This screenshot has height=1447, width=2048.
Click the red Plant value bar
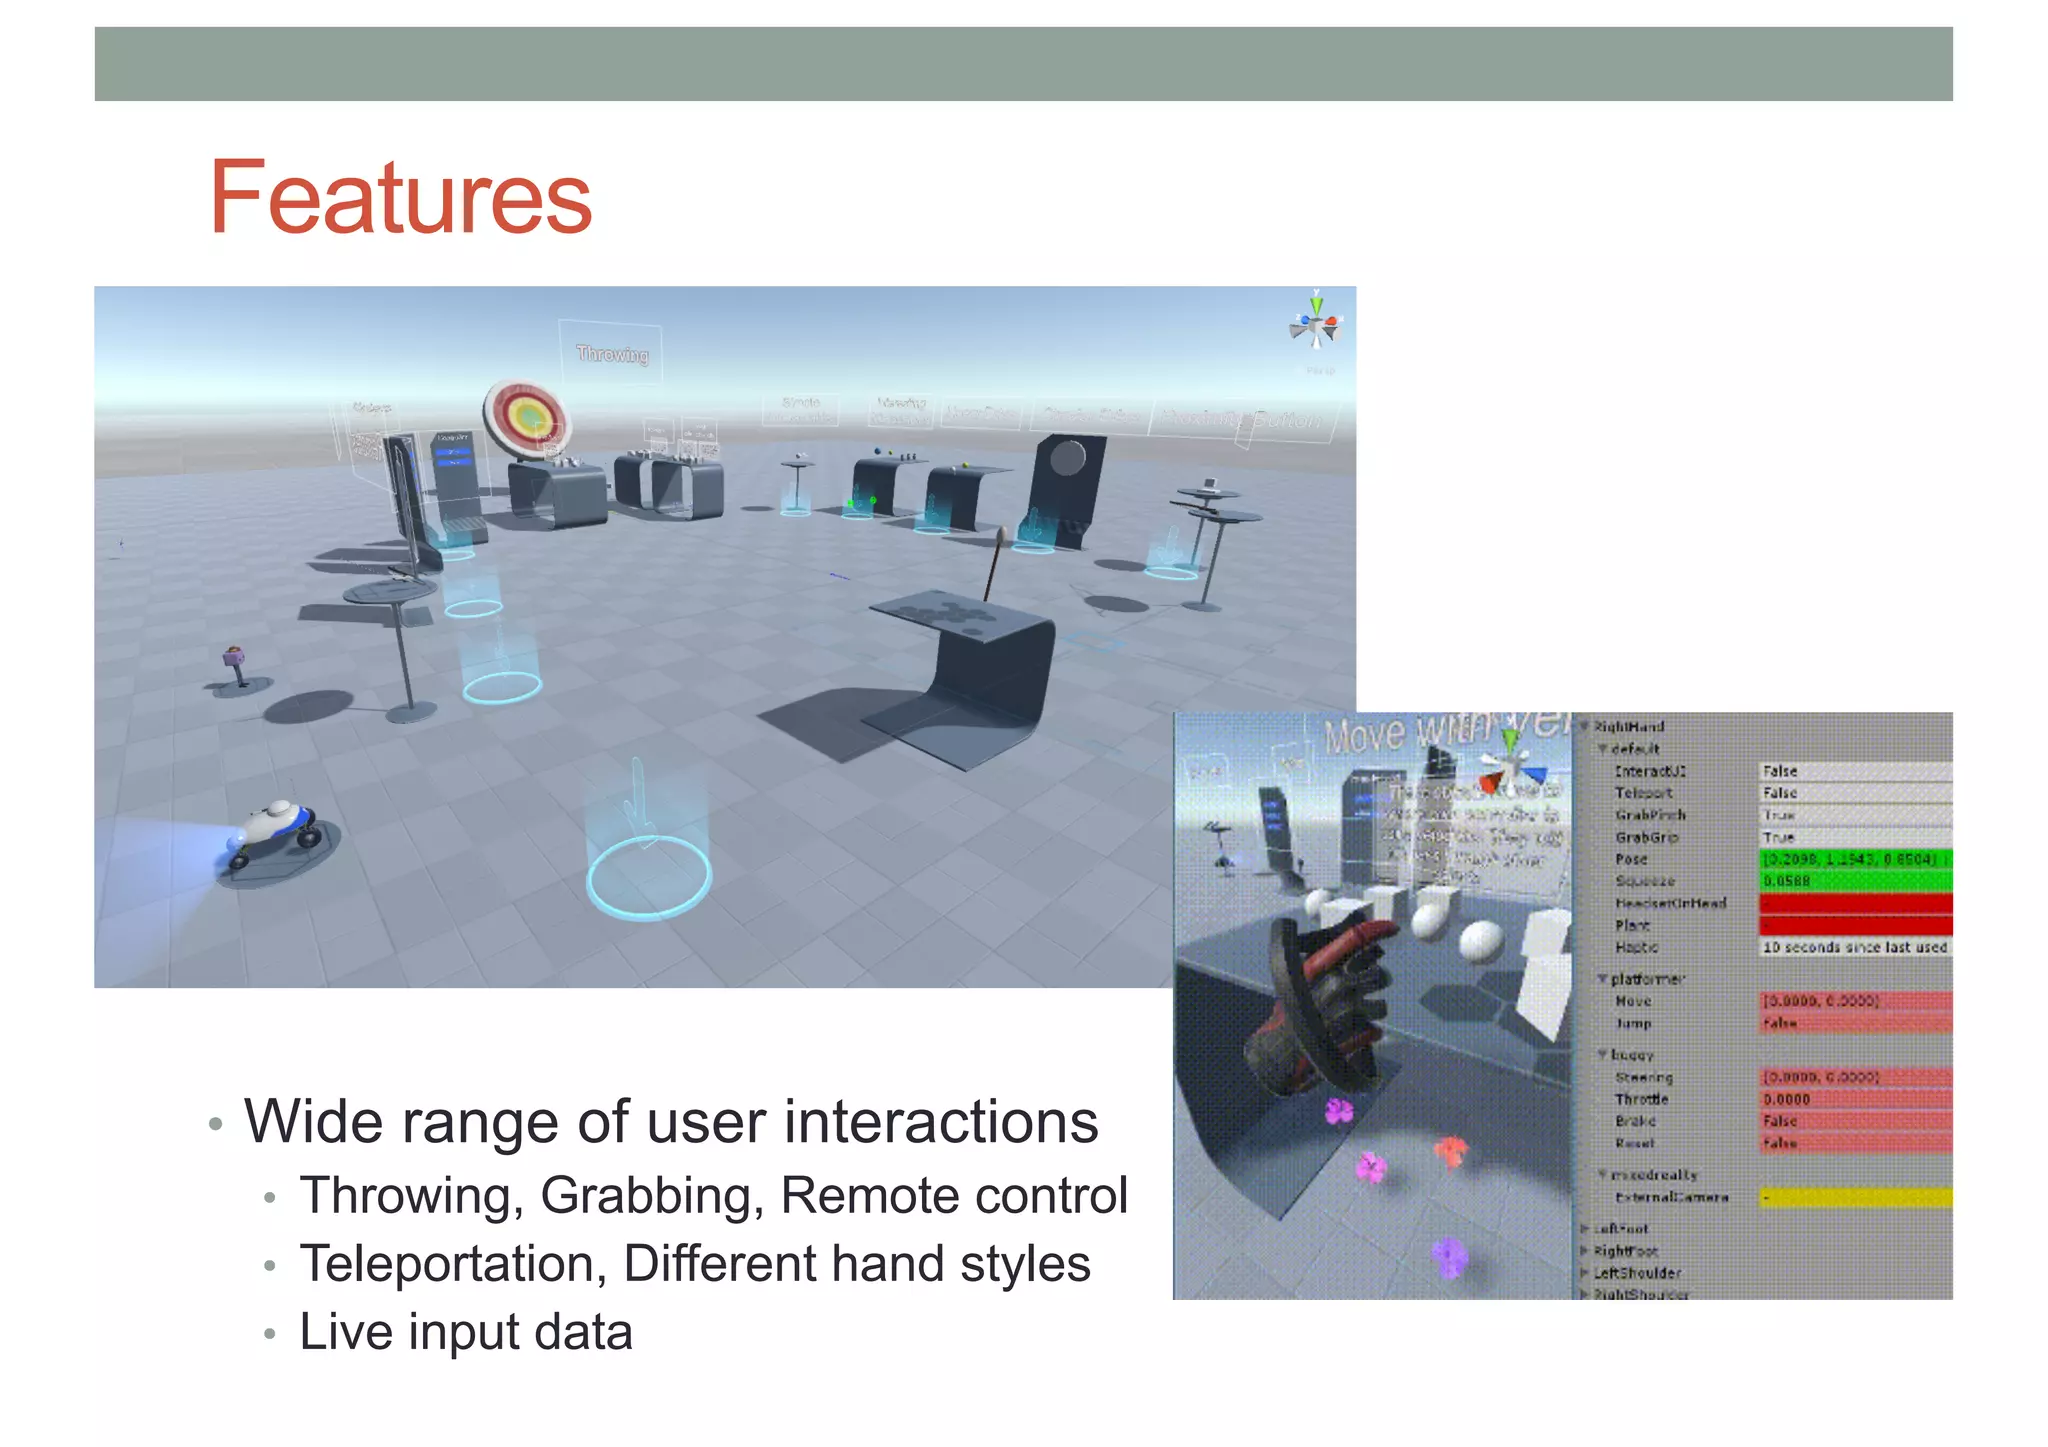(x=1855, y=925)
